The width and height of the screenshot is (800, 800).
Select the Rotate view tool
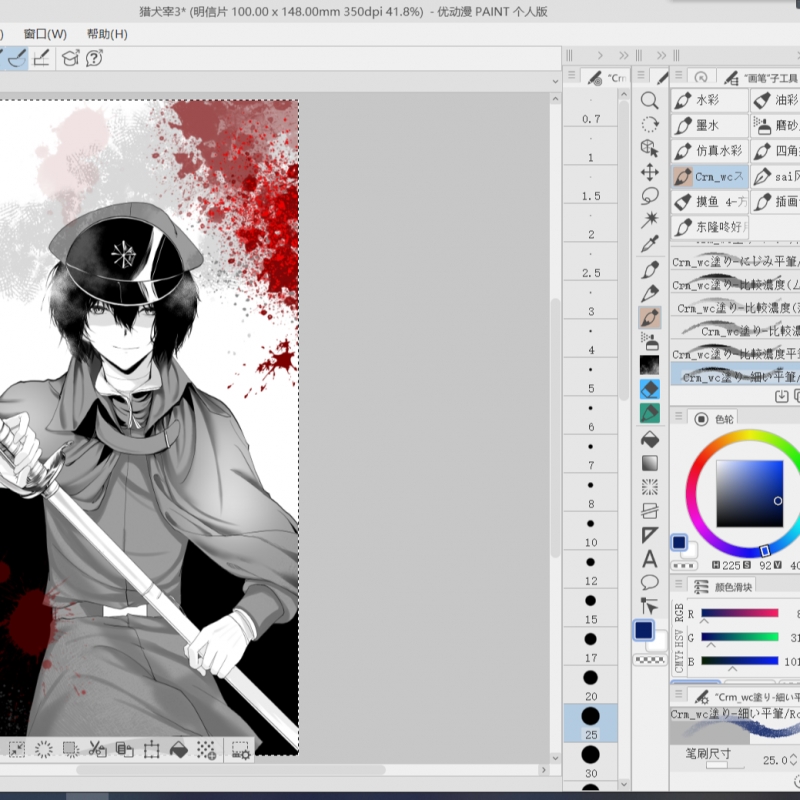tap(649, 124)
